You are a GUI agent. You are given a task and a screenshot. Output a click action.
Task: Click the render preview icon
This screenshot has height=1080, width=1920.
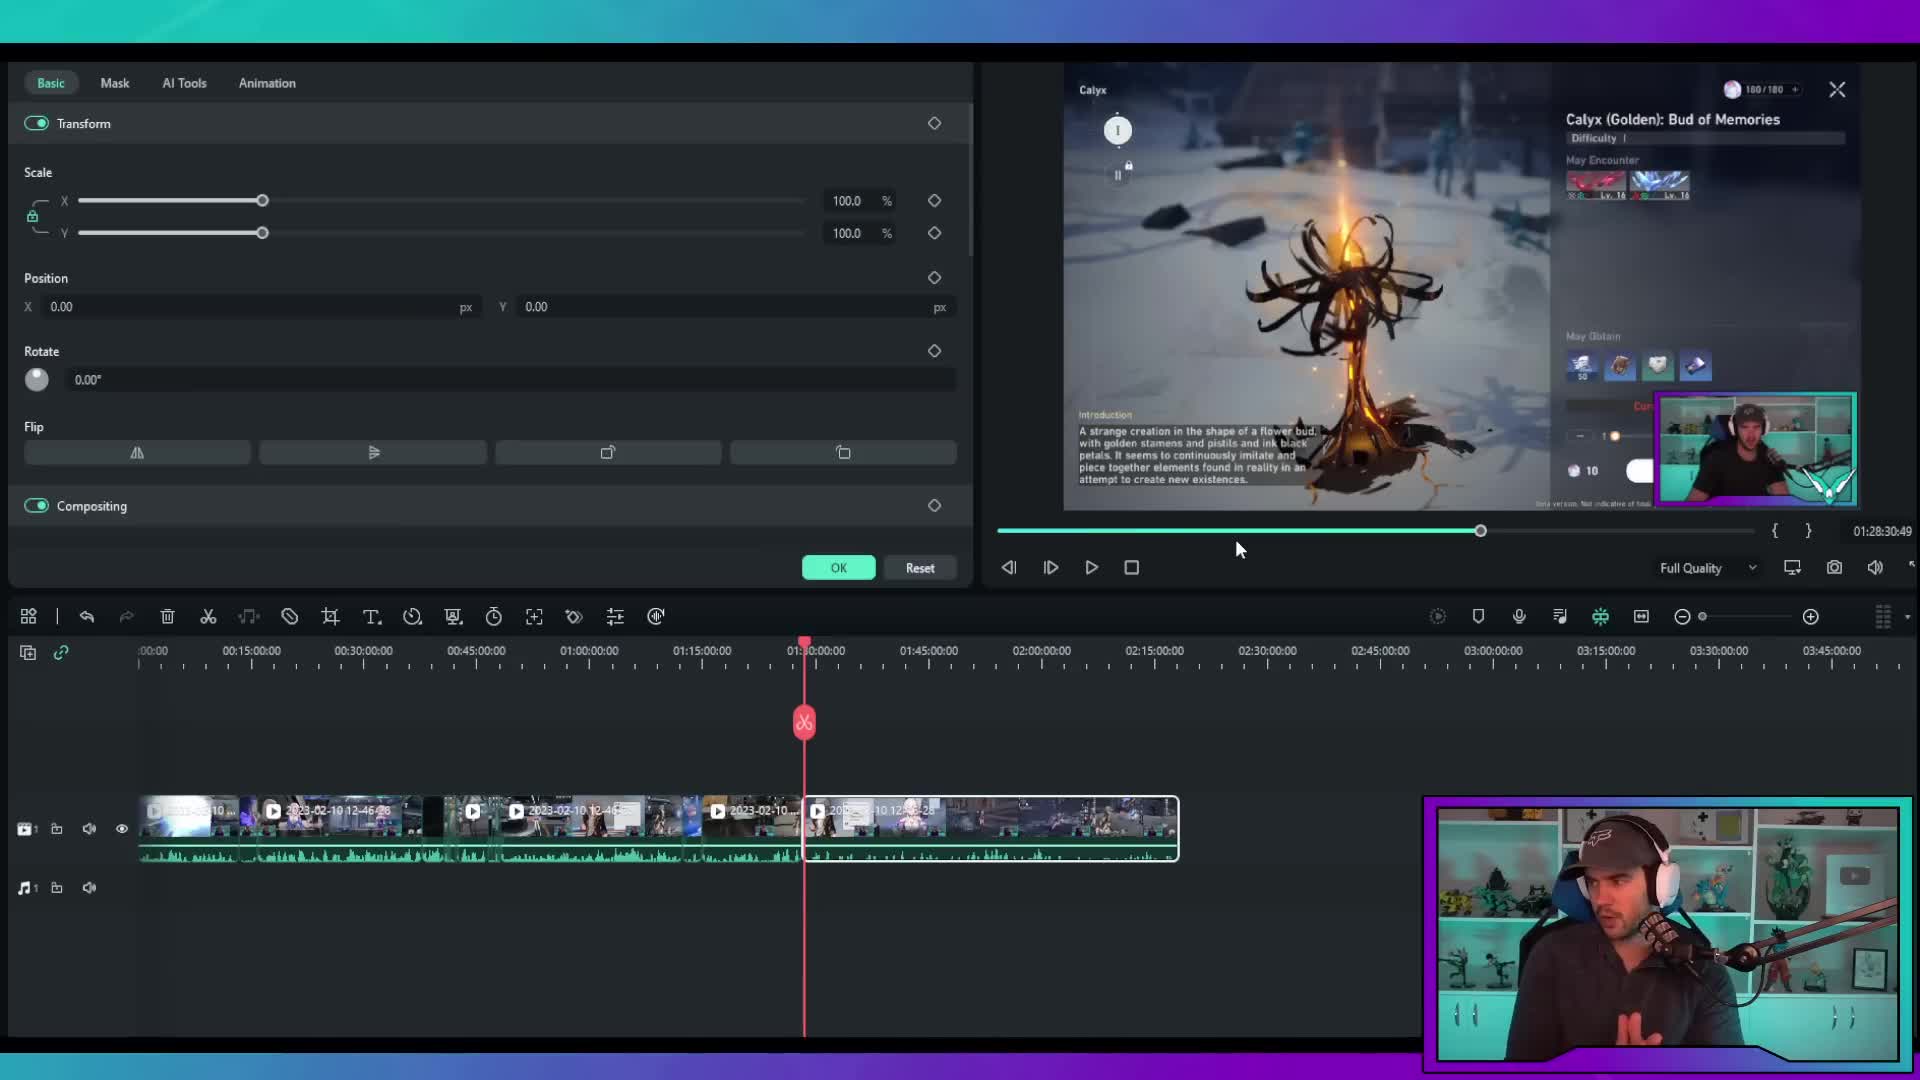click(1438, 617)
